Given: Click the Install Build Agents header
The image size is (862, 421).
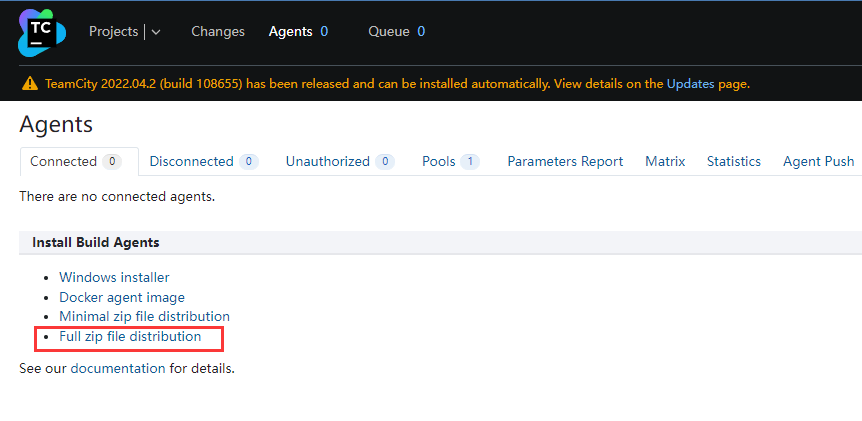Looking at the screenshot, I should coord(96,242).
